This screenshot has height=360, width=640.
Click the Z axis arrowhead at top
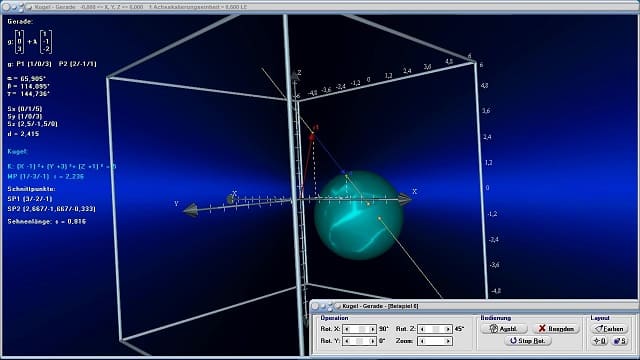tap(294, 76)
